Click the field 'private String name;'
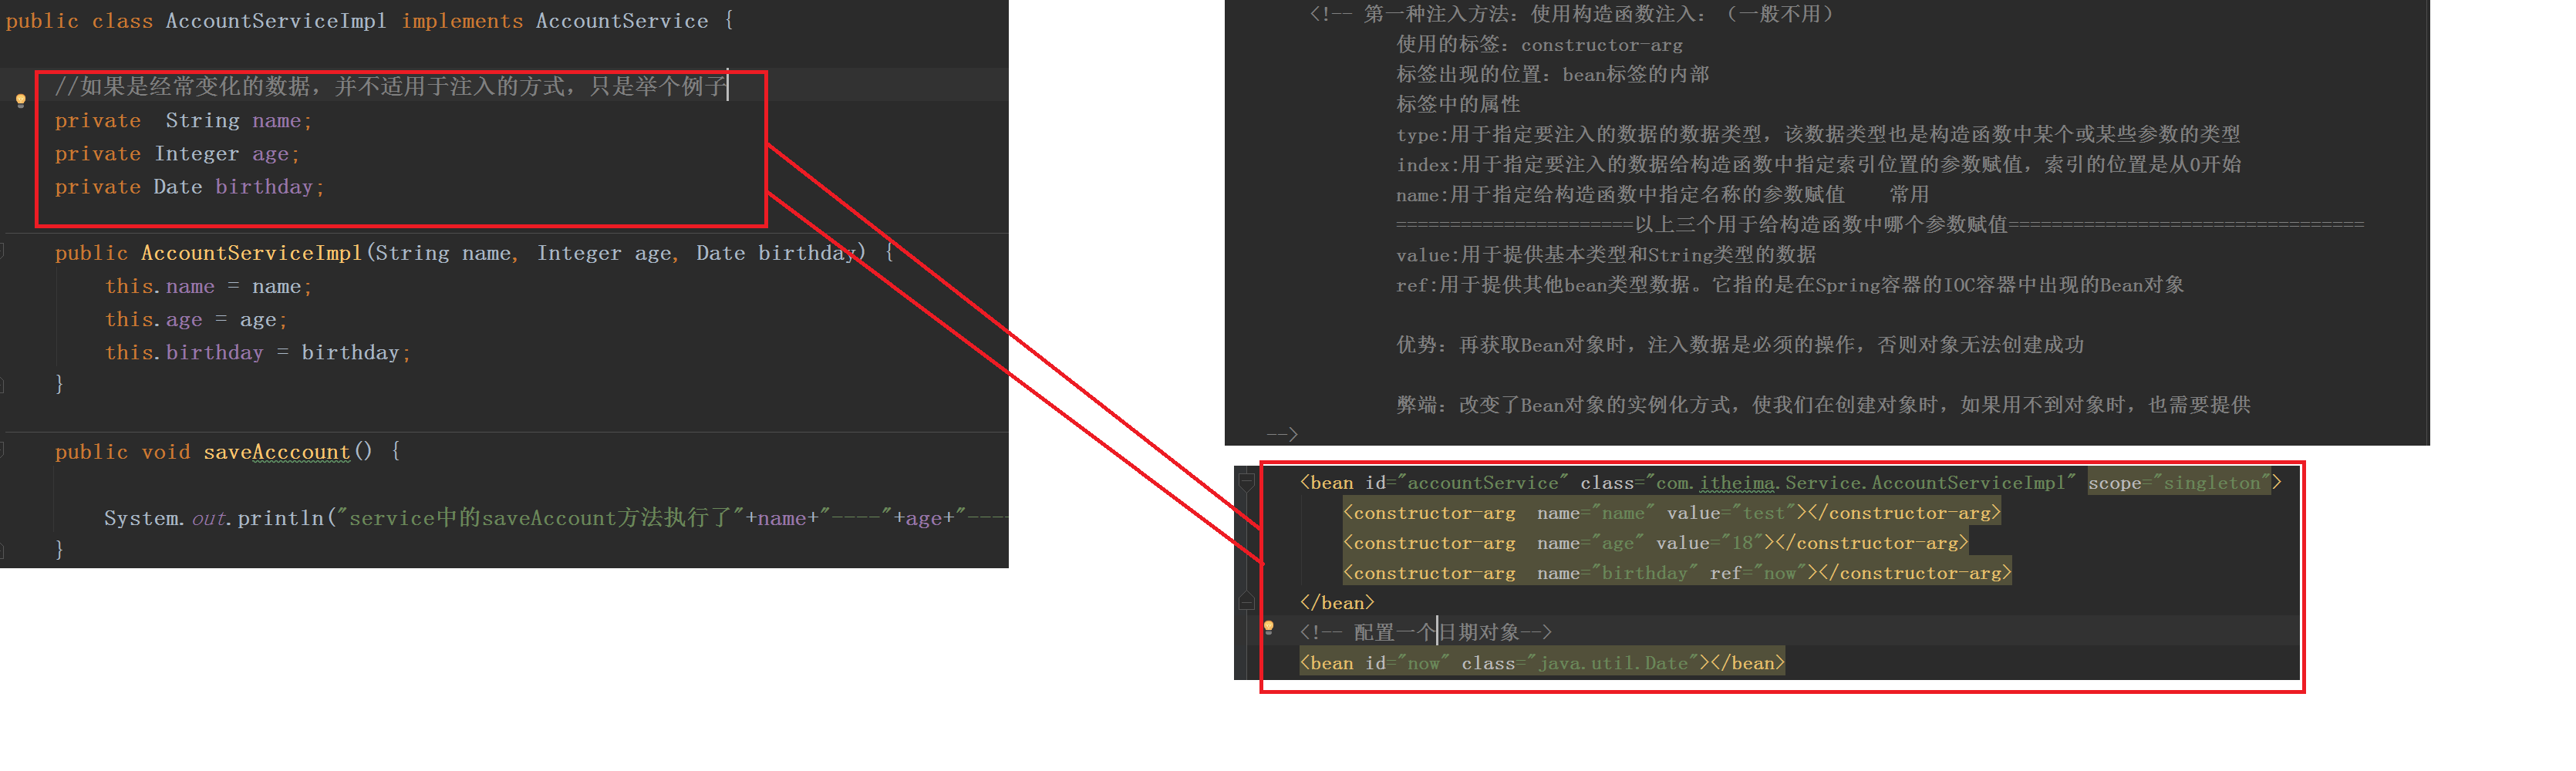The height and width of the screenshot is (771, 2576). click(183, 121)
